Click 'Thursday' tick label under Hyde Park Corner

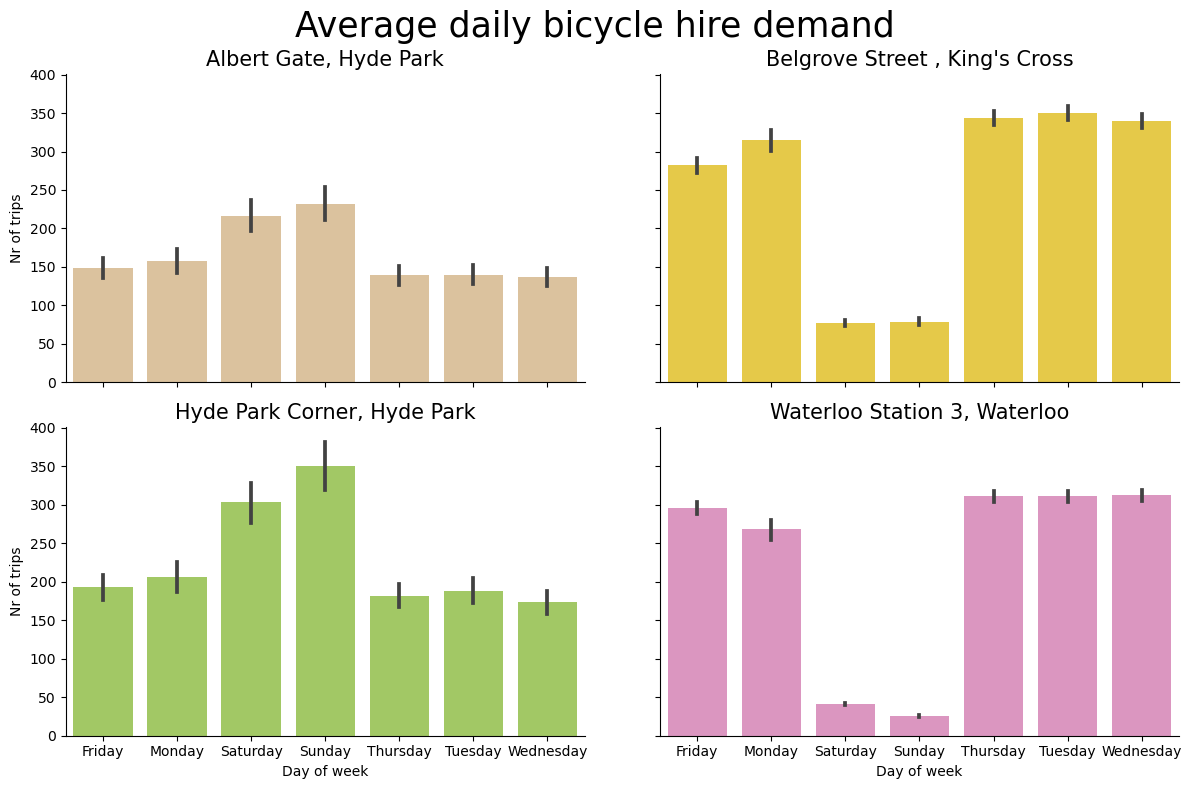[x=399, y=752]
